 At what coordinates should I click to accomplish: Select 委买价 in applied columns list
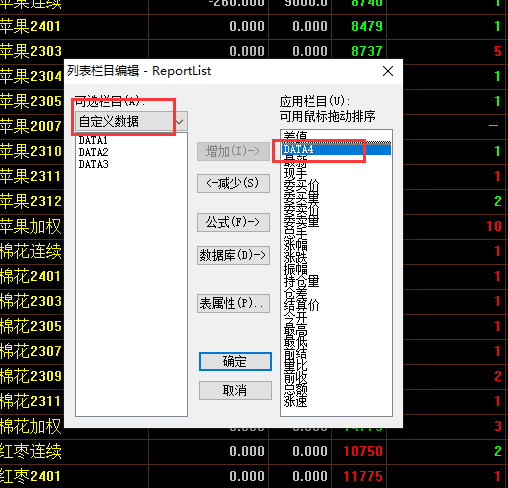301,185
